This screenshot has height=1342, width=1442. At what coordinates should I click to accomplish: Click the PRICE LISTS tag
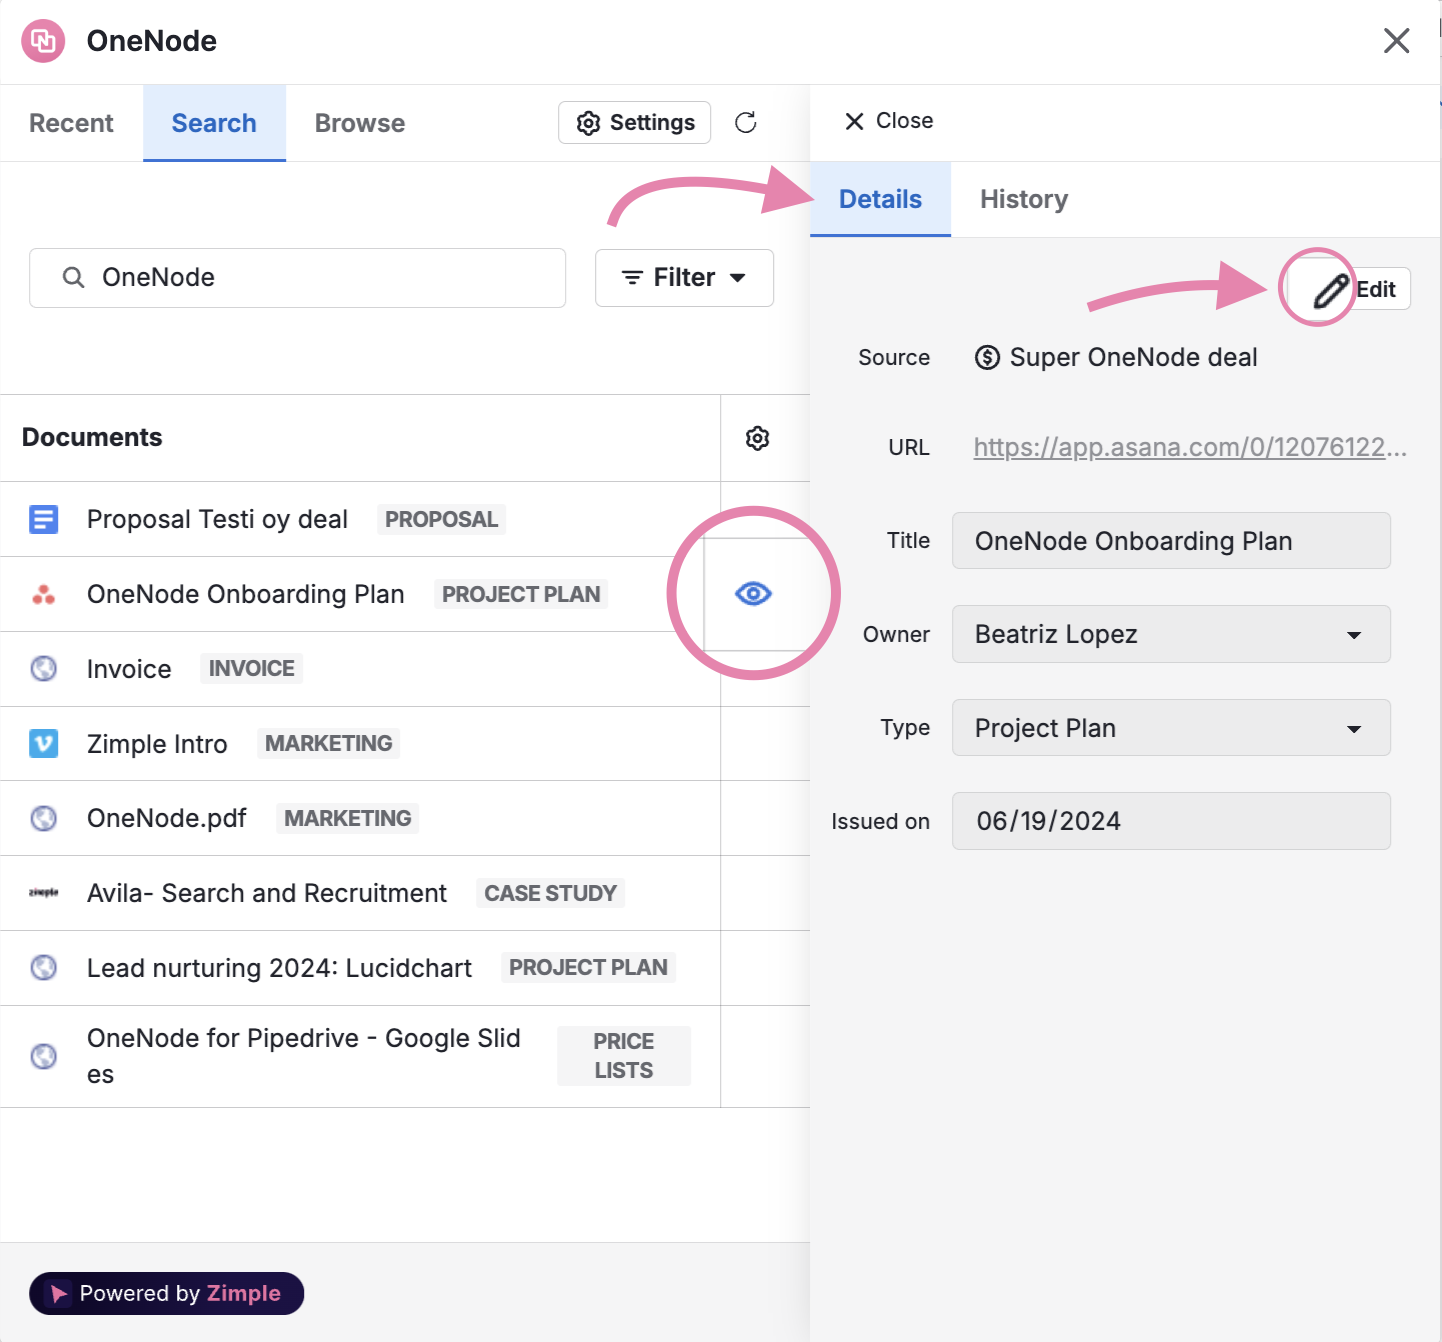(624, 1056)
